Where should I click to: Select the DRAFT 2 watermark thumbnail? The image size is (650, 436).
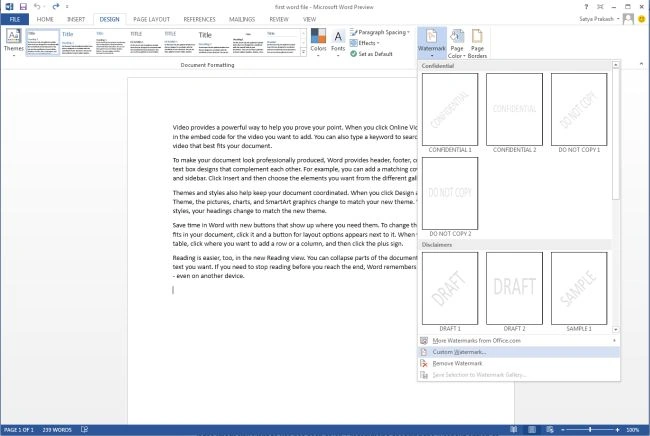coord(514,288)
